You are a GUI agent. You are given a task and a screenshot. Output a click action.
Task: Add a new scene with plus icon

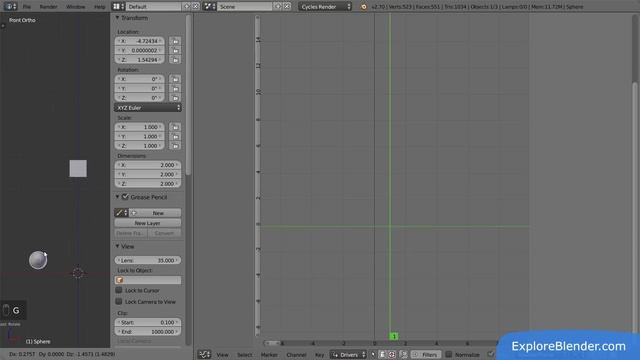278,7
